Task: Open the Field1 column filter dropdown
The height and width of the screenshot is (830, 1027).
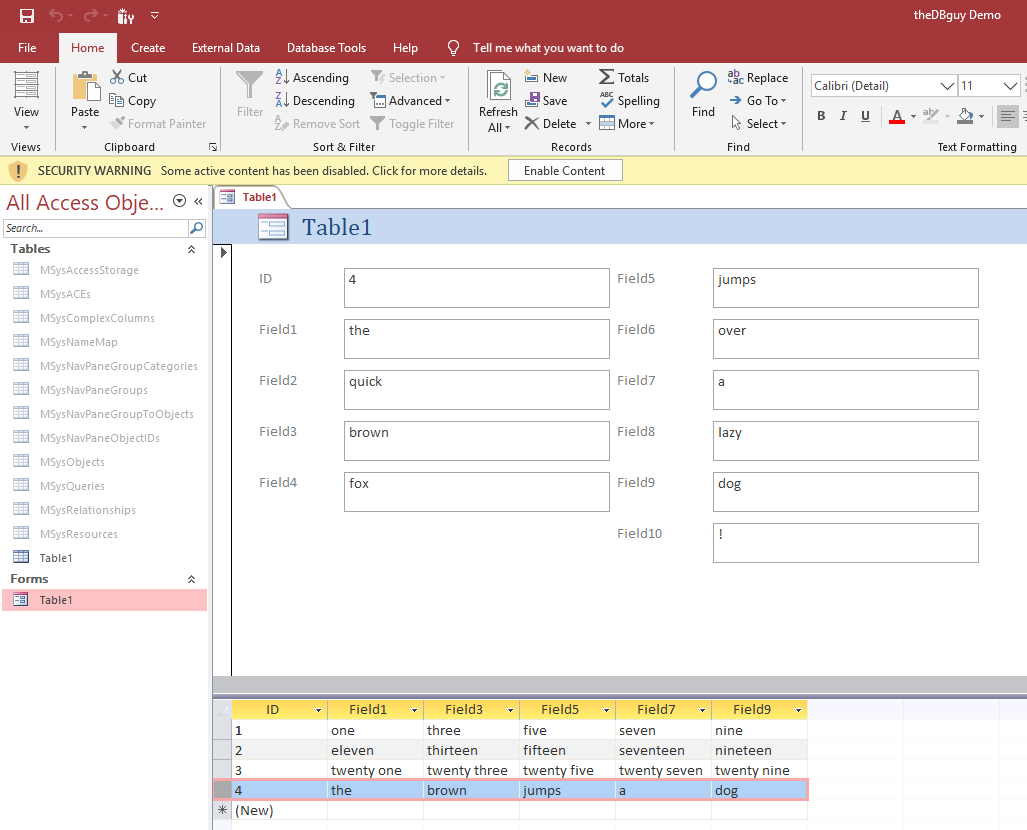Action: 415,710
